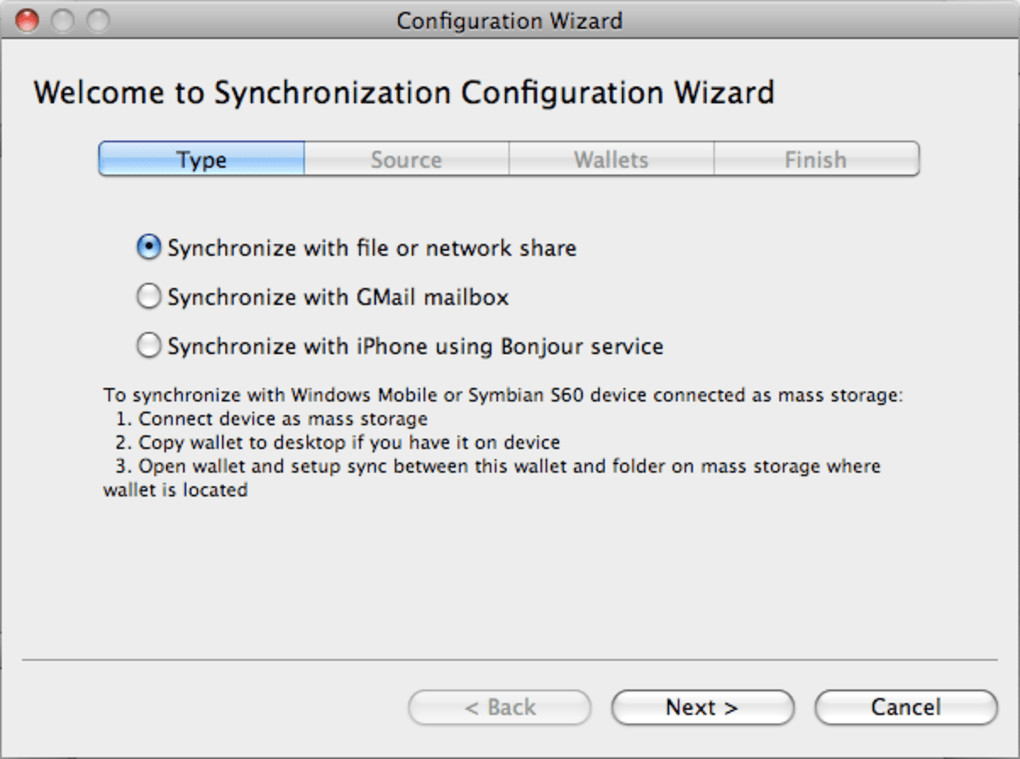
Task: Click the Next > button
Action: coord(702,707)
